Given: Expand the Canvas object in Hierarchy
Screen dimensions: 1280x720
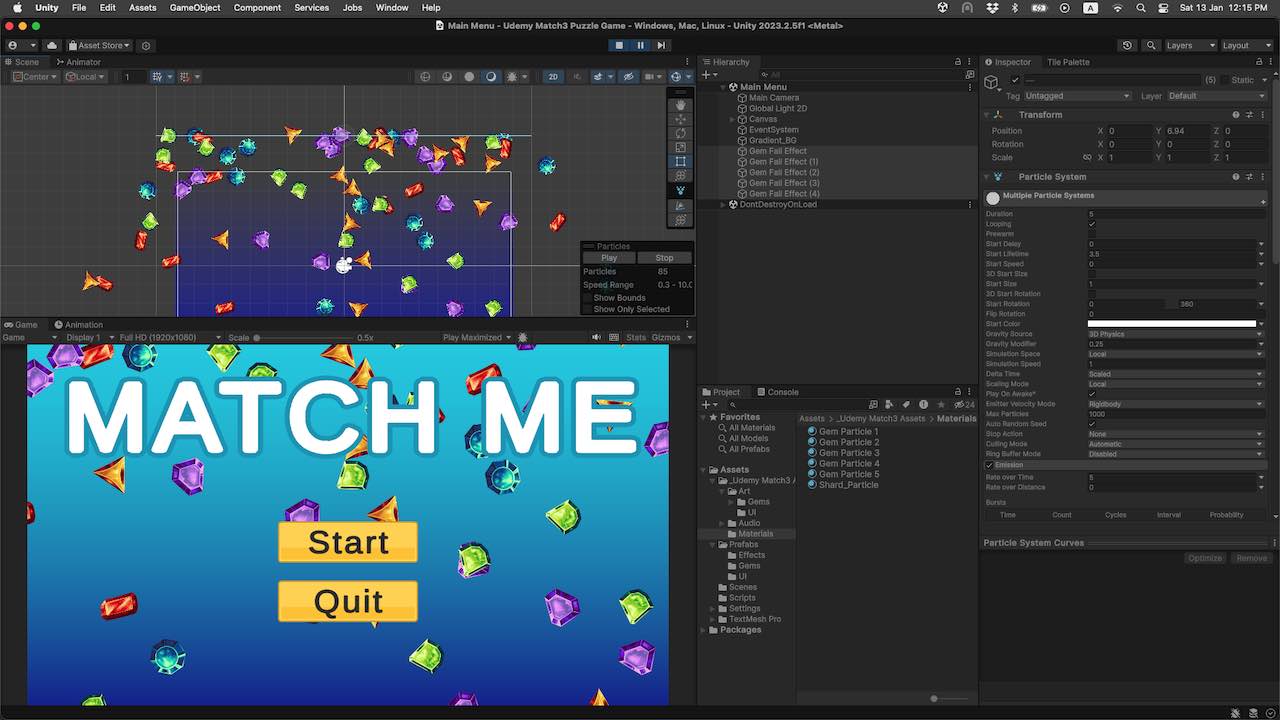Looking at the screenshot, I should click(x=733, y=119).
